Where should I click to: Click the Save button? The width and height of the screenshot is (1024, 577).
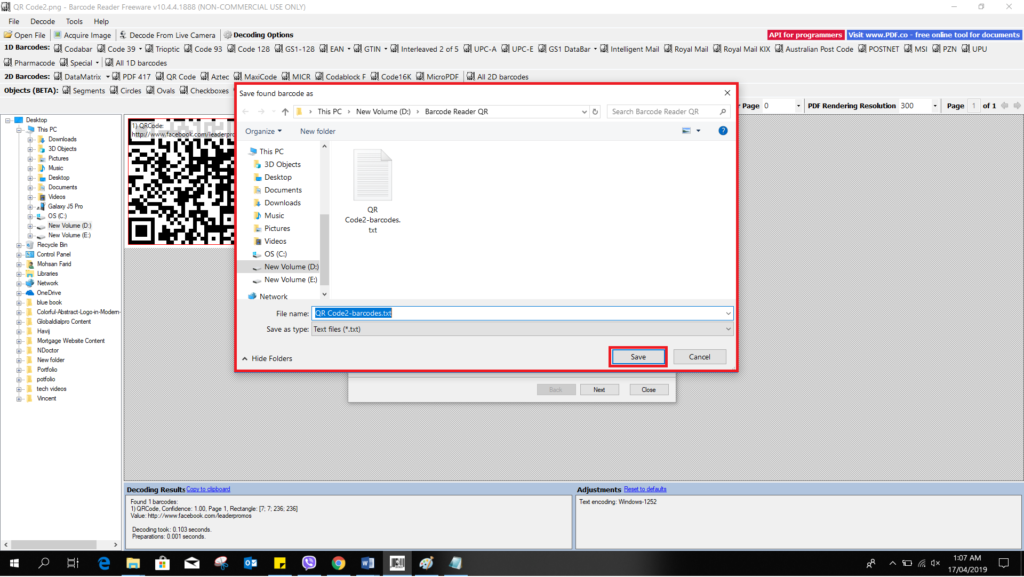point(638,357)
